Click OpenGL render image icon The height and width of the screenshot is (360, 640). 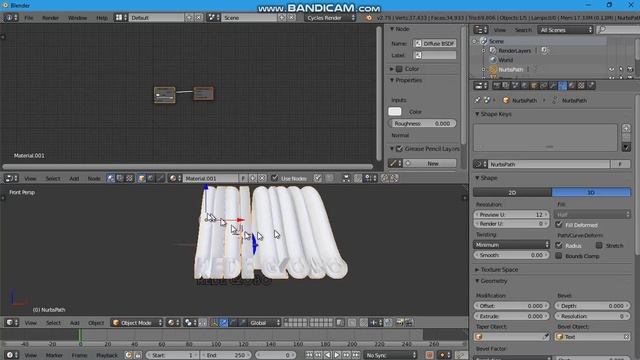400,323
